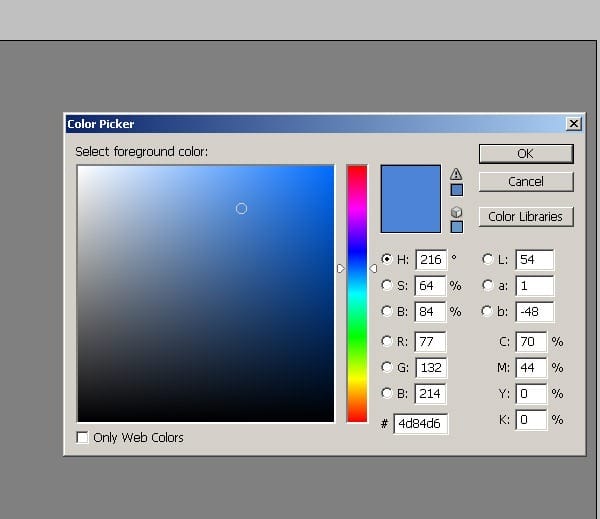Pick the L lightness radio button

coord(487,259)
